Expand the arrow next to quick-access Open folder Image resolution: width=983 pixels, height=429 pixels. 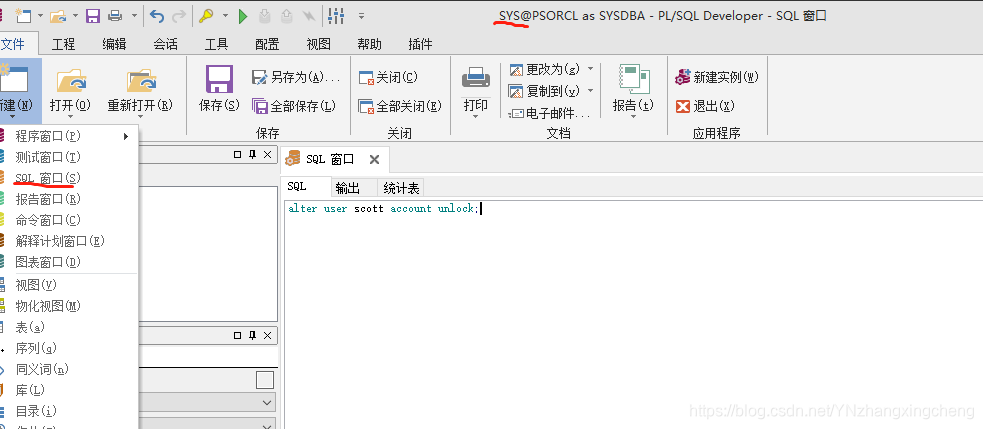point(75,16)
